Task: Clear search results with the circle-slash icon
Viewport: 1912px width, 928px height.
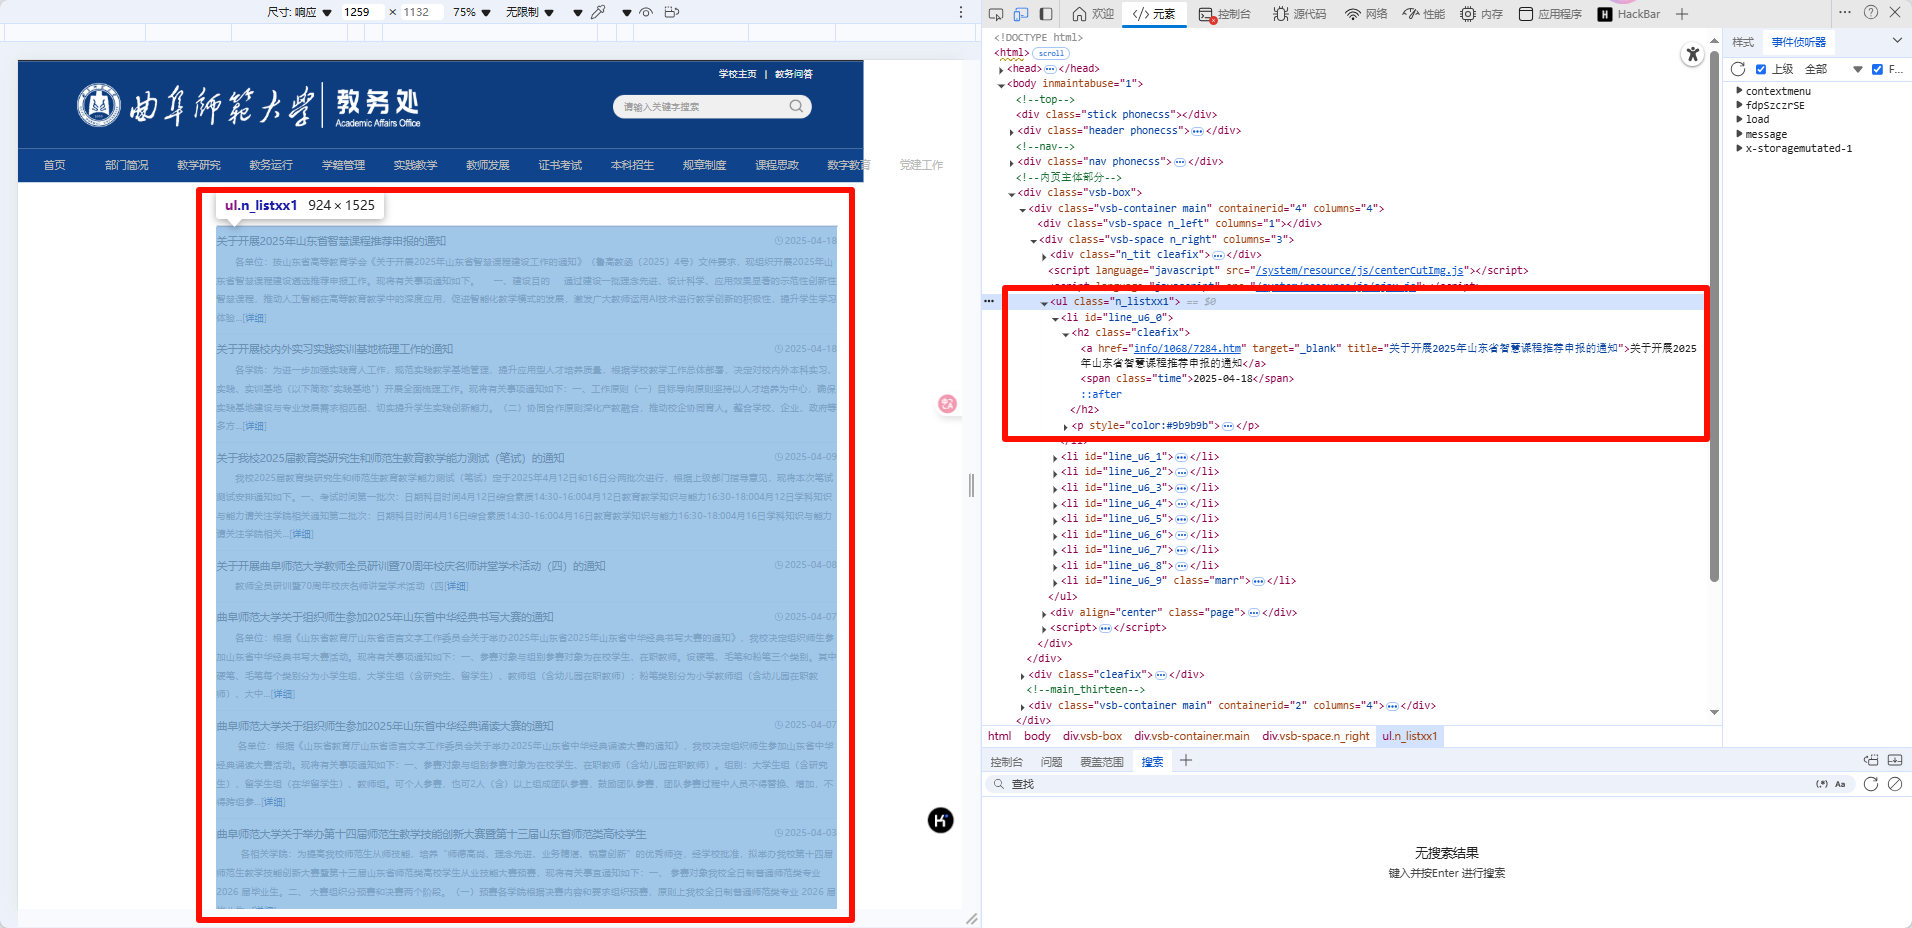Action: 1895,784
